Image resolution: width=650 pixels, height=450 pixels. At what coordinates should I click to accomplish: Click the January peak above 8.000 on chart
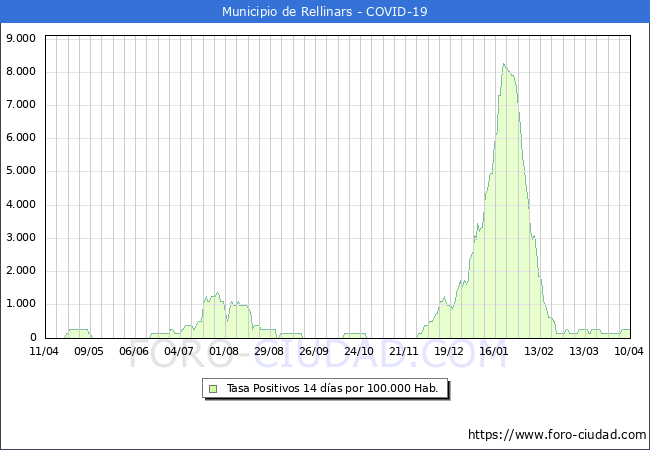point(504,65)
